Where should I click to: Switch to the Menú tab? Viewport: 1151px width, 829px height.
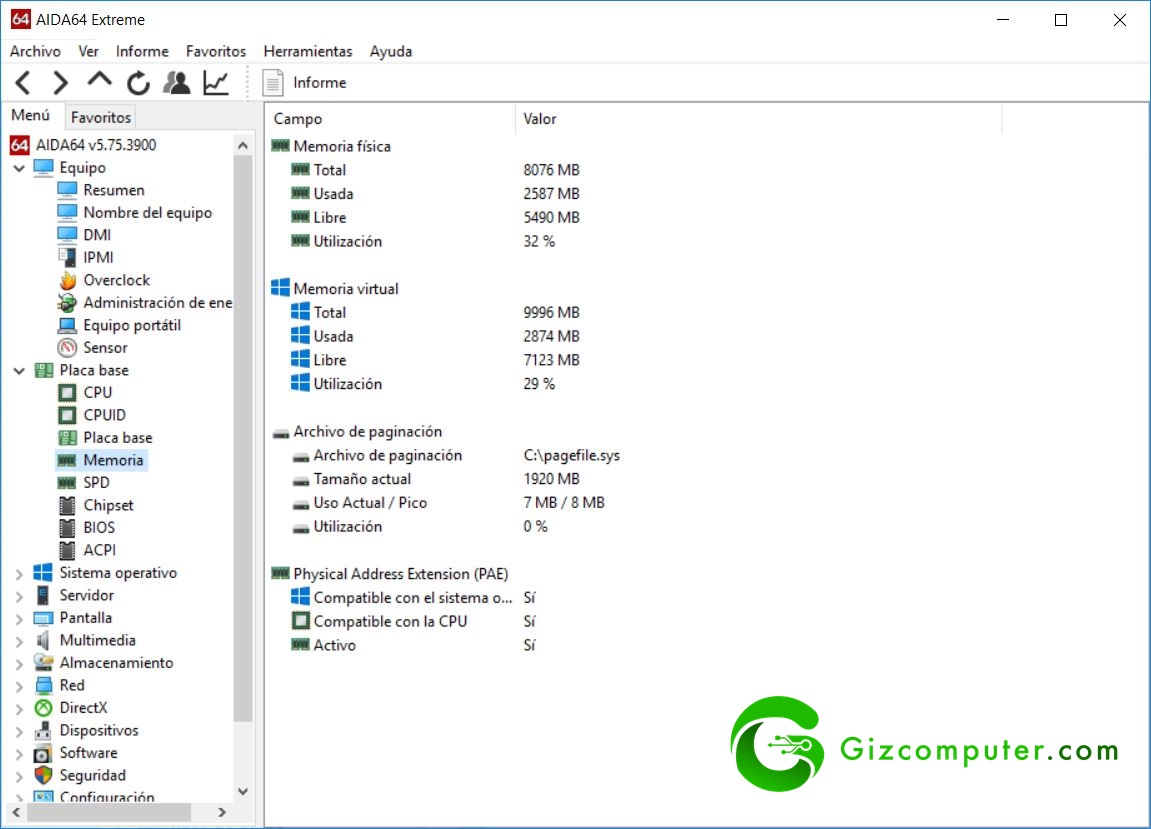[x=31, y=115]
